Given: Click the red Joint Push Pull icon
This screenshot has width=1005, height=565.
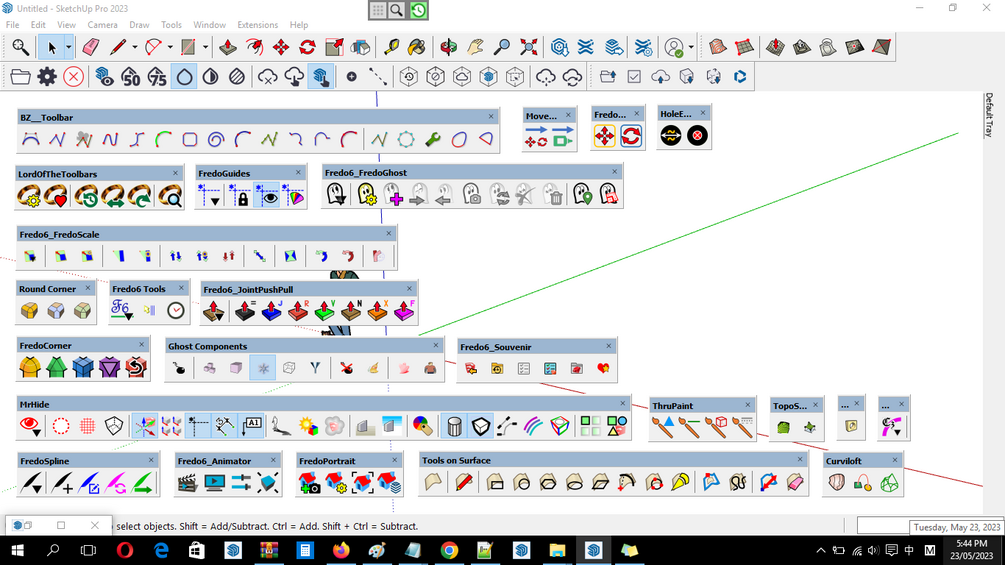Looking at the screenshot, I should pyautogui.click(x=298, y=311).
